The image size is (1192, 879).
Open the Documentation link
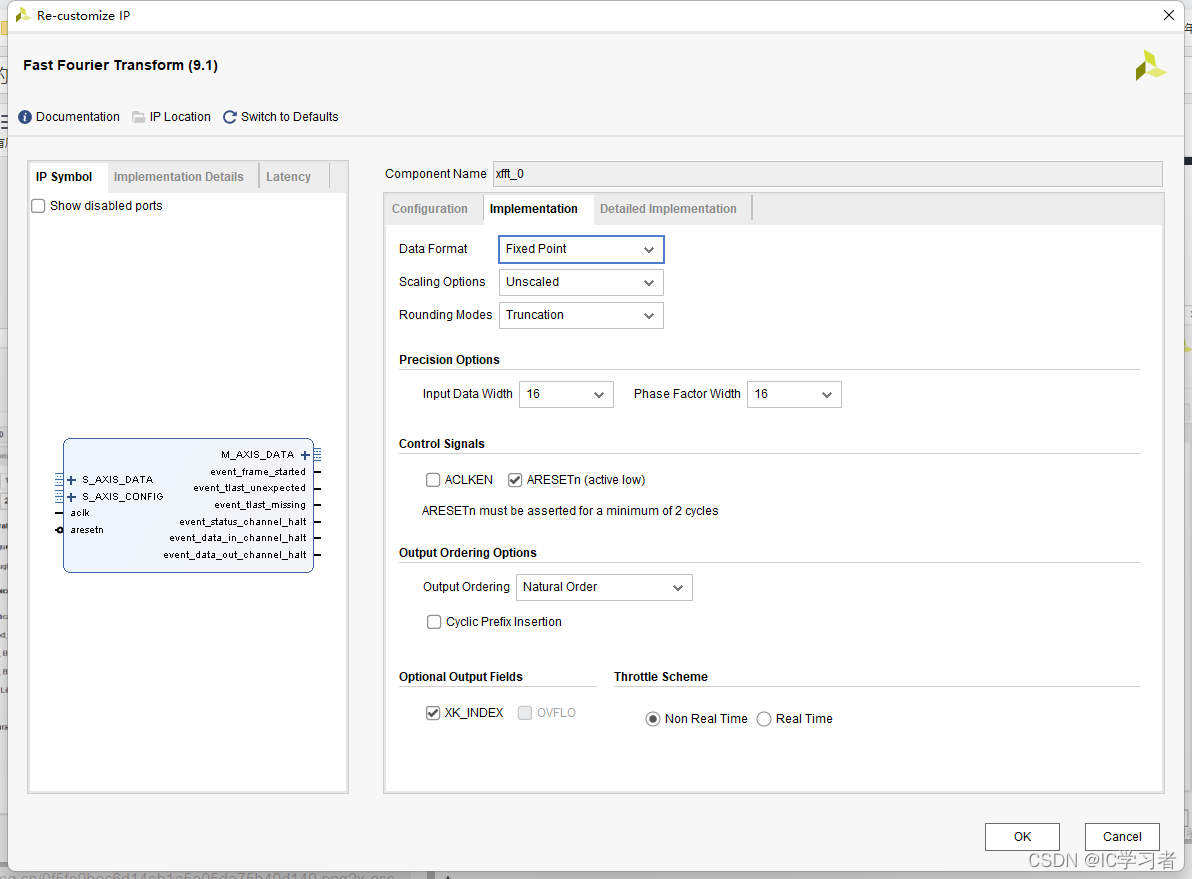[x=78, y=117]
